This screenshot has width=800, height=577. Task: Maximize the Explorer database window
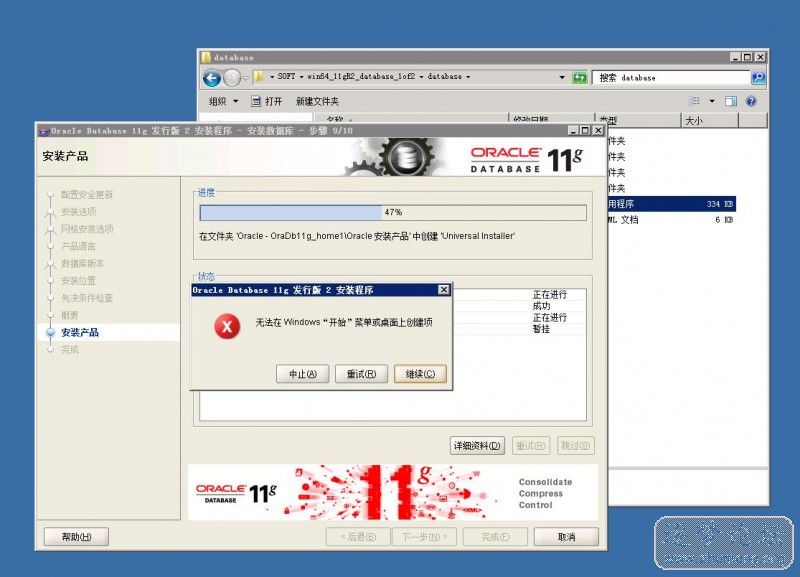coord(747,57)
